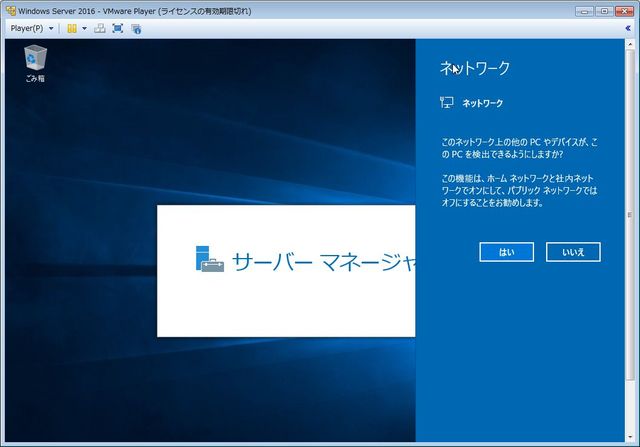This screenshot has height=447, width=640.
Task: Open the Player(P) menu
Action: click(32, 29)
